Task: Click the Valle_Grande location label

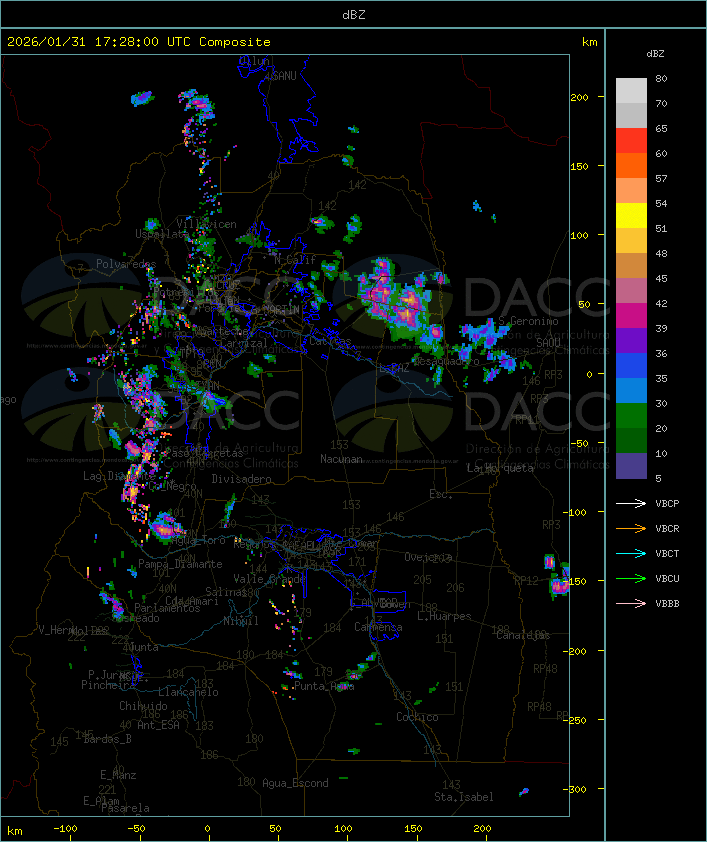Action: coord(269,579)
